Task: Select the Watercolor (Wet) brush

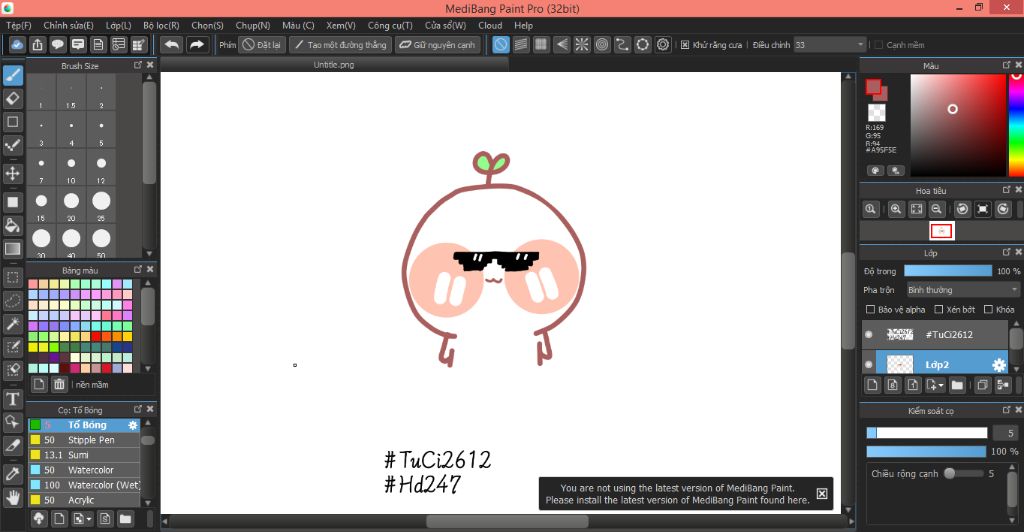Action: pos(84,485)
